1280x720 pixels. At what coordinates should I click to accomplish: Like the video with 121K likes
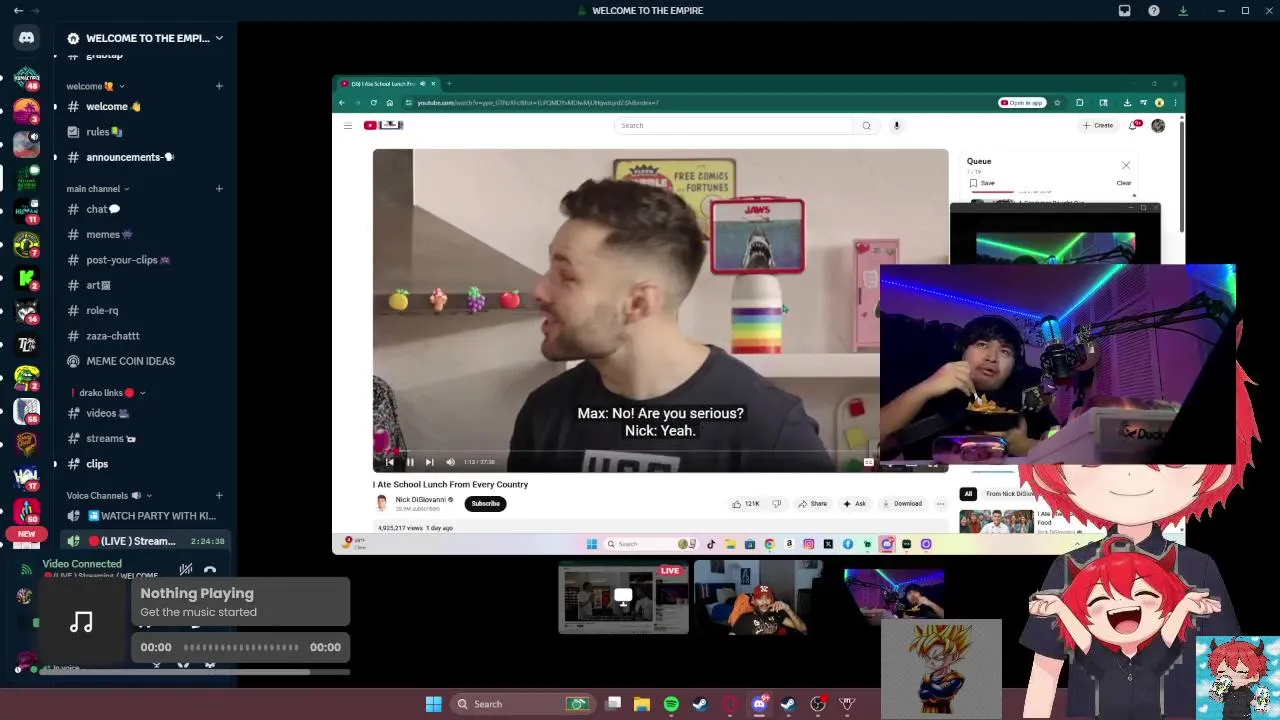(x=746, y=504)
